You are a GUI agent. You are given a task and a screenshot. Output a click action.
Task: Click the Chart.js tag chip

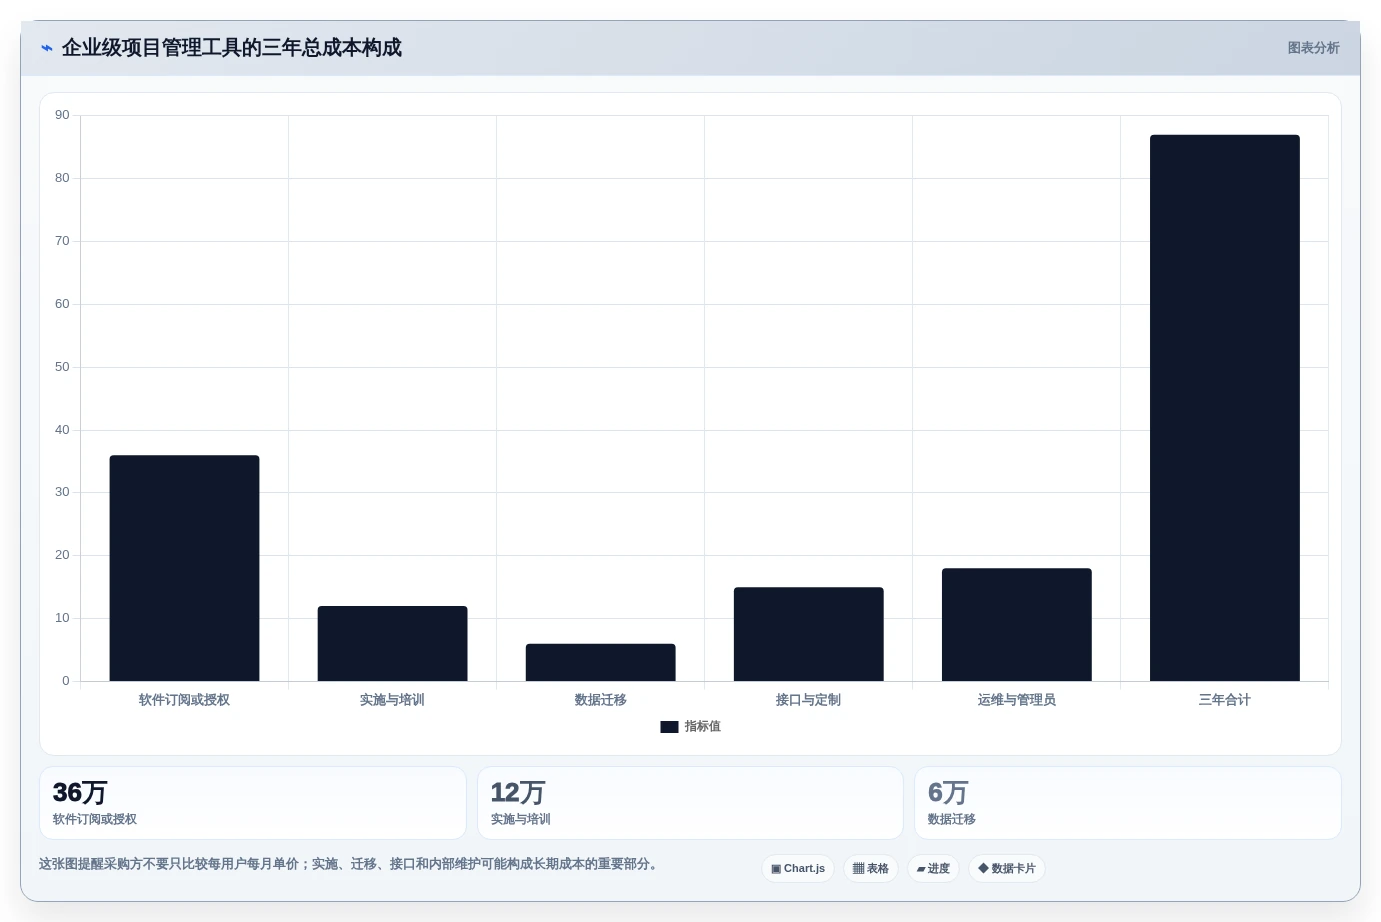[x=798, y=868]
